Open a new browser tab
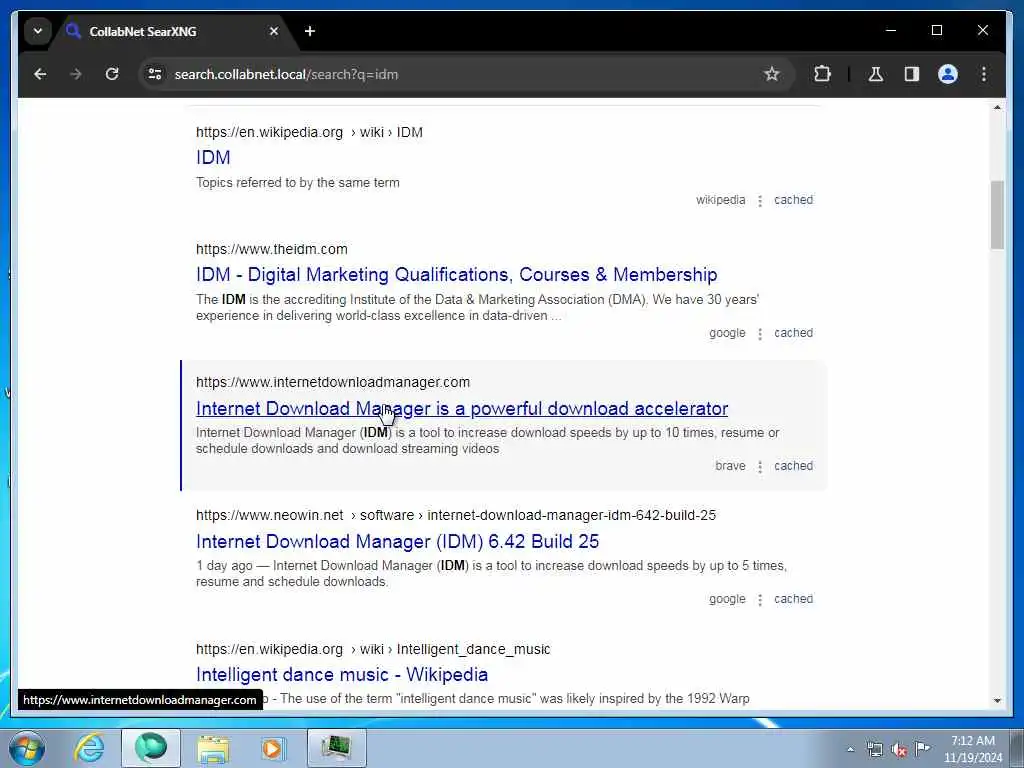The width and height of the screenshot is (1024, 768). point(310,31)
